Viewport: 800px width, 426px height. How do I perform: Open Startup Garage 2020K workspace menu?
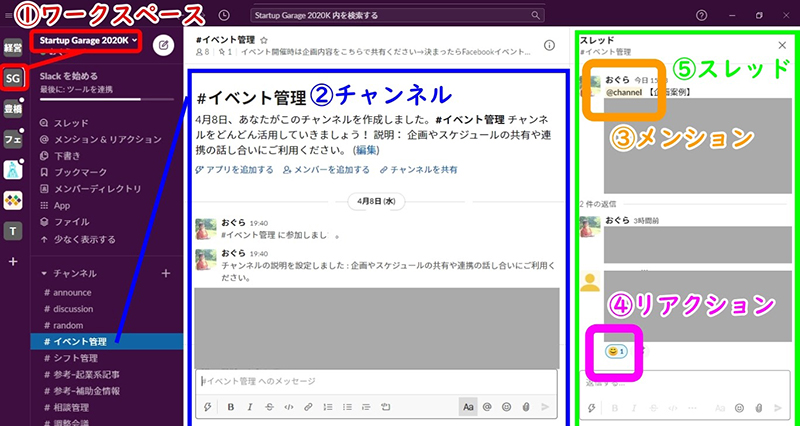tap(88, 40)
